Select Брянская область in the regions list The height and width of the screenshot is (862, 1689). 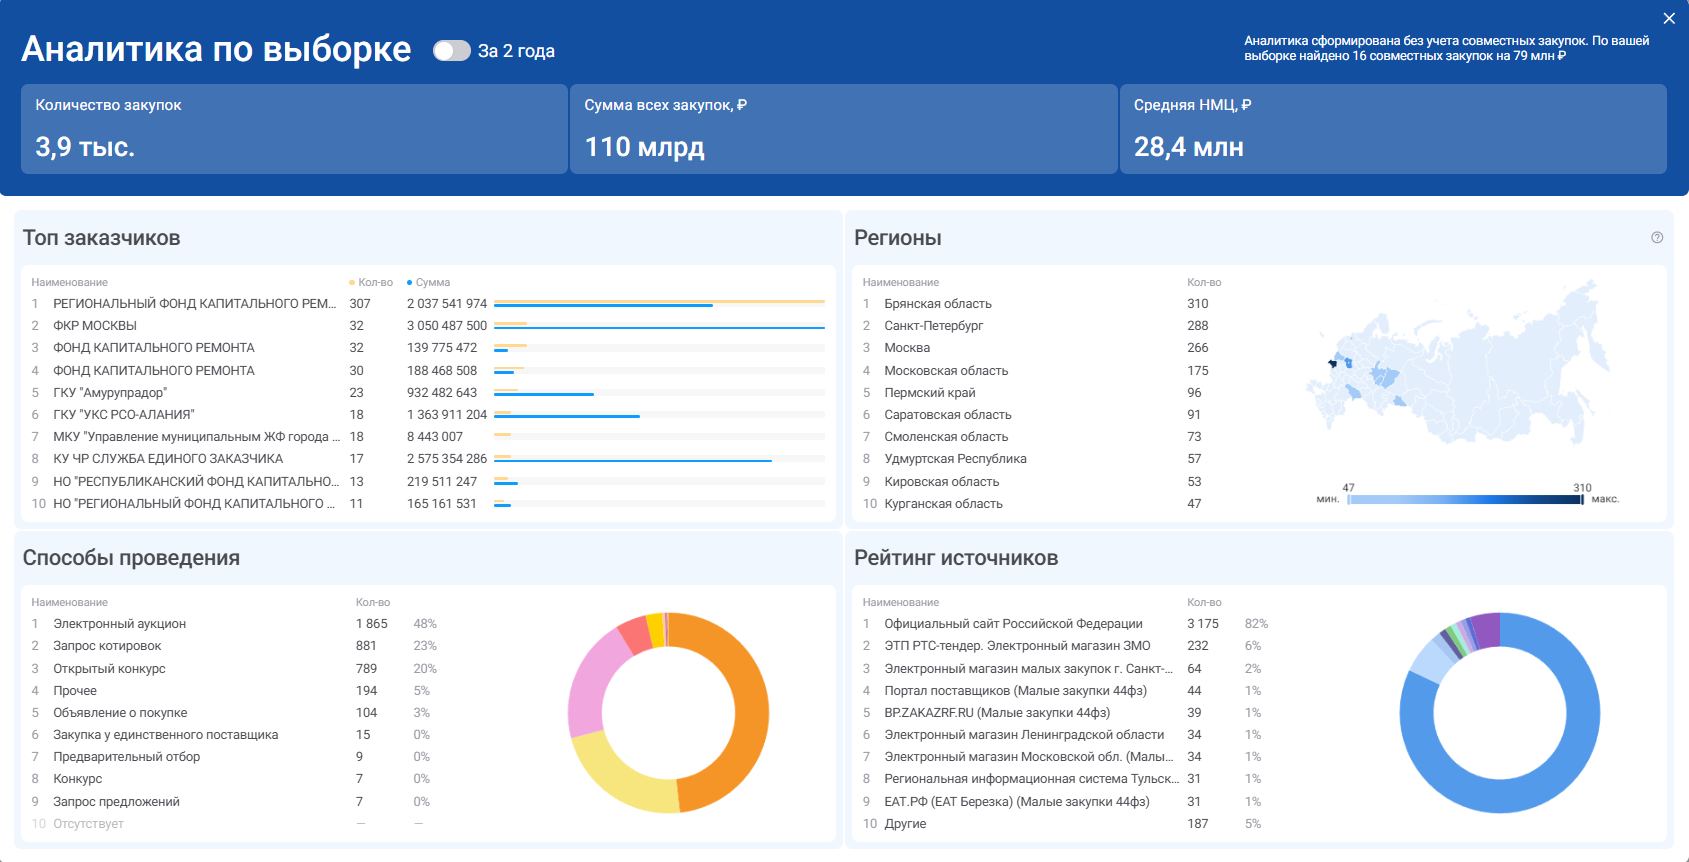[x=938, y=304]
